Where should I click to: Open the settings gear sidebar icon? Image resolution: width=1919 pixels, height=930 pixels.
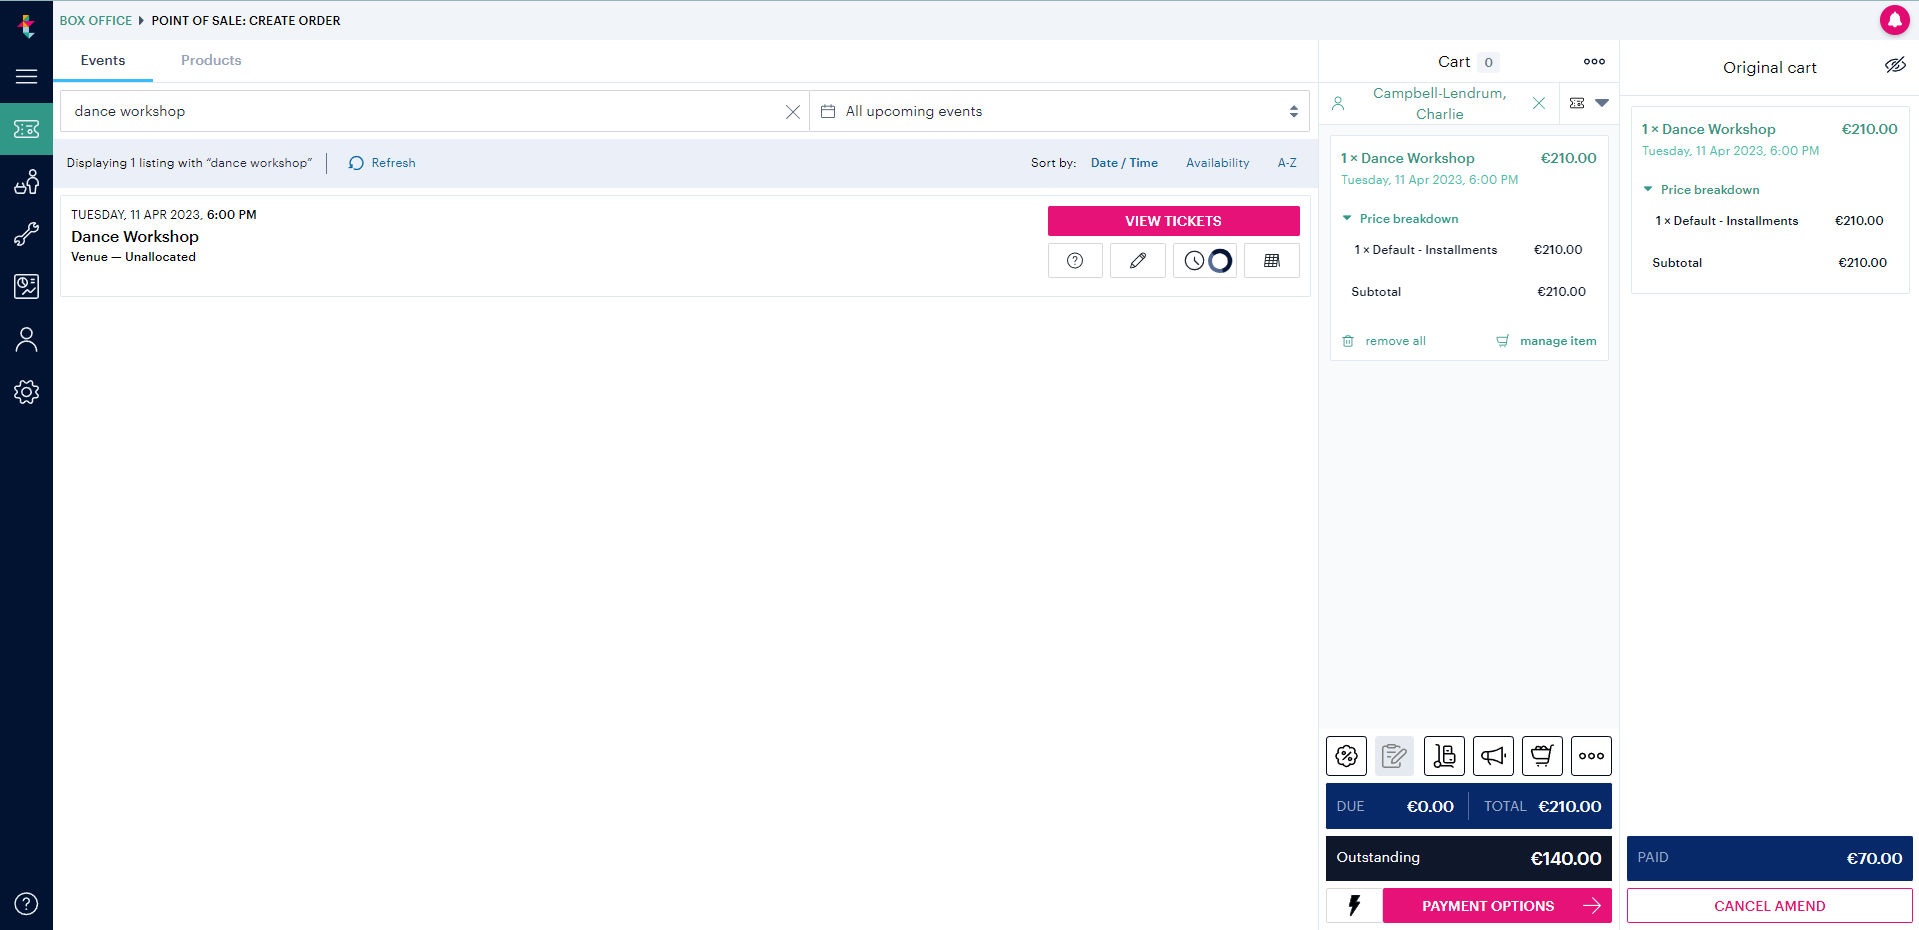tap(26, 392)
